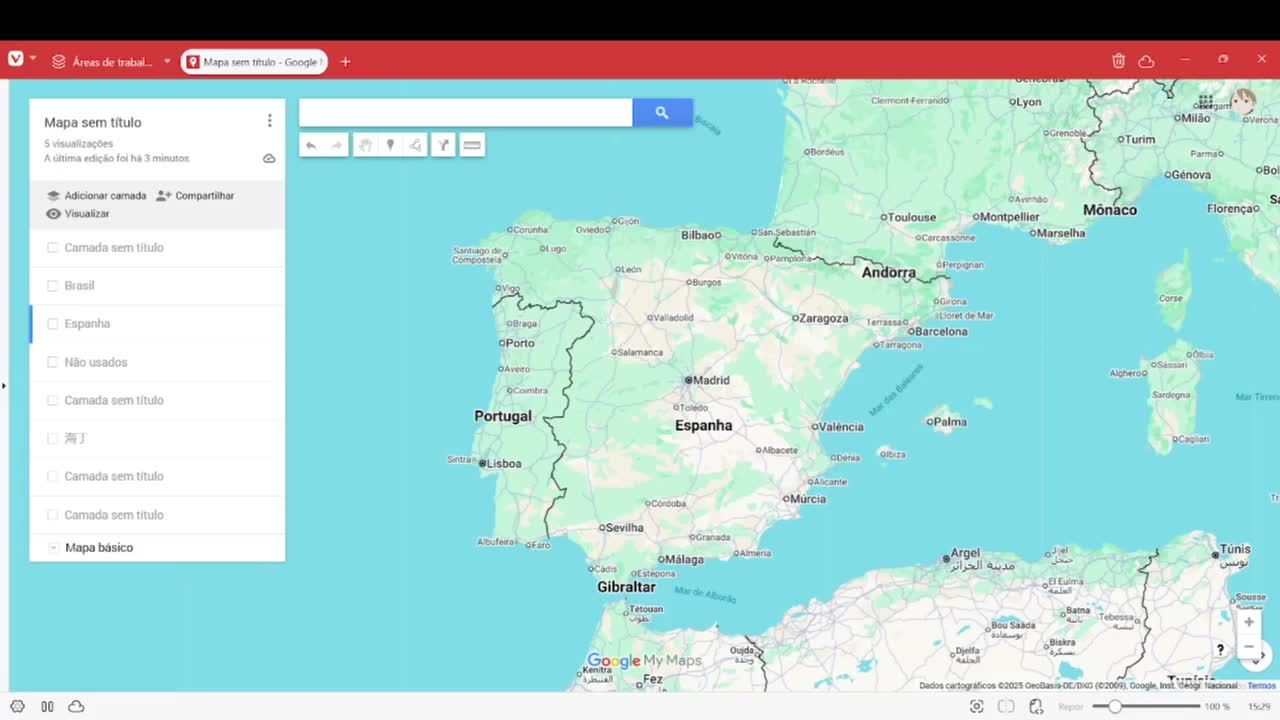
Task: Open Vivaldi trash closed tabs icon
Action: (x=1119, y=61)
